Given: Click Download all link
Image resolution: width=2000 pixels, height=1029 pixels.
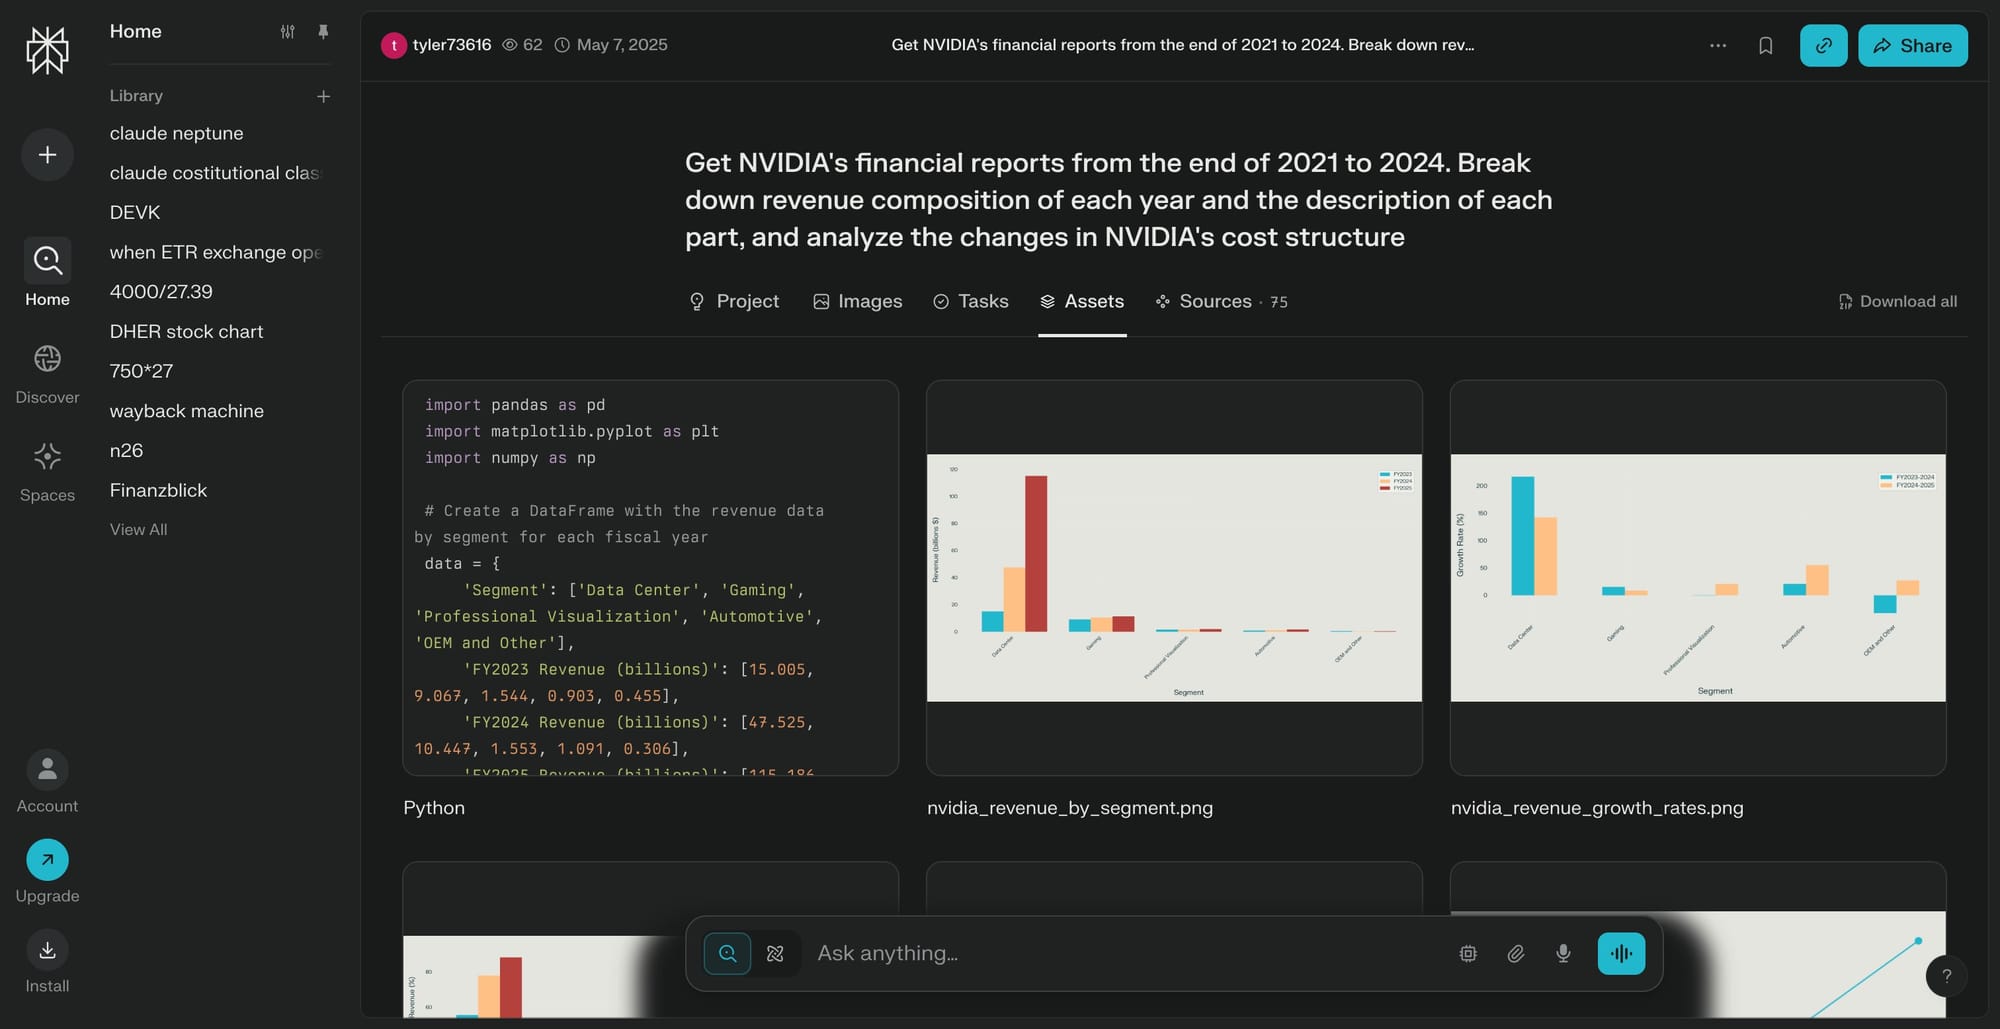Looking at the screenshot, I should click(x=1897, y=301).
